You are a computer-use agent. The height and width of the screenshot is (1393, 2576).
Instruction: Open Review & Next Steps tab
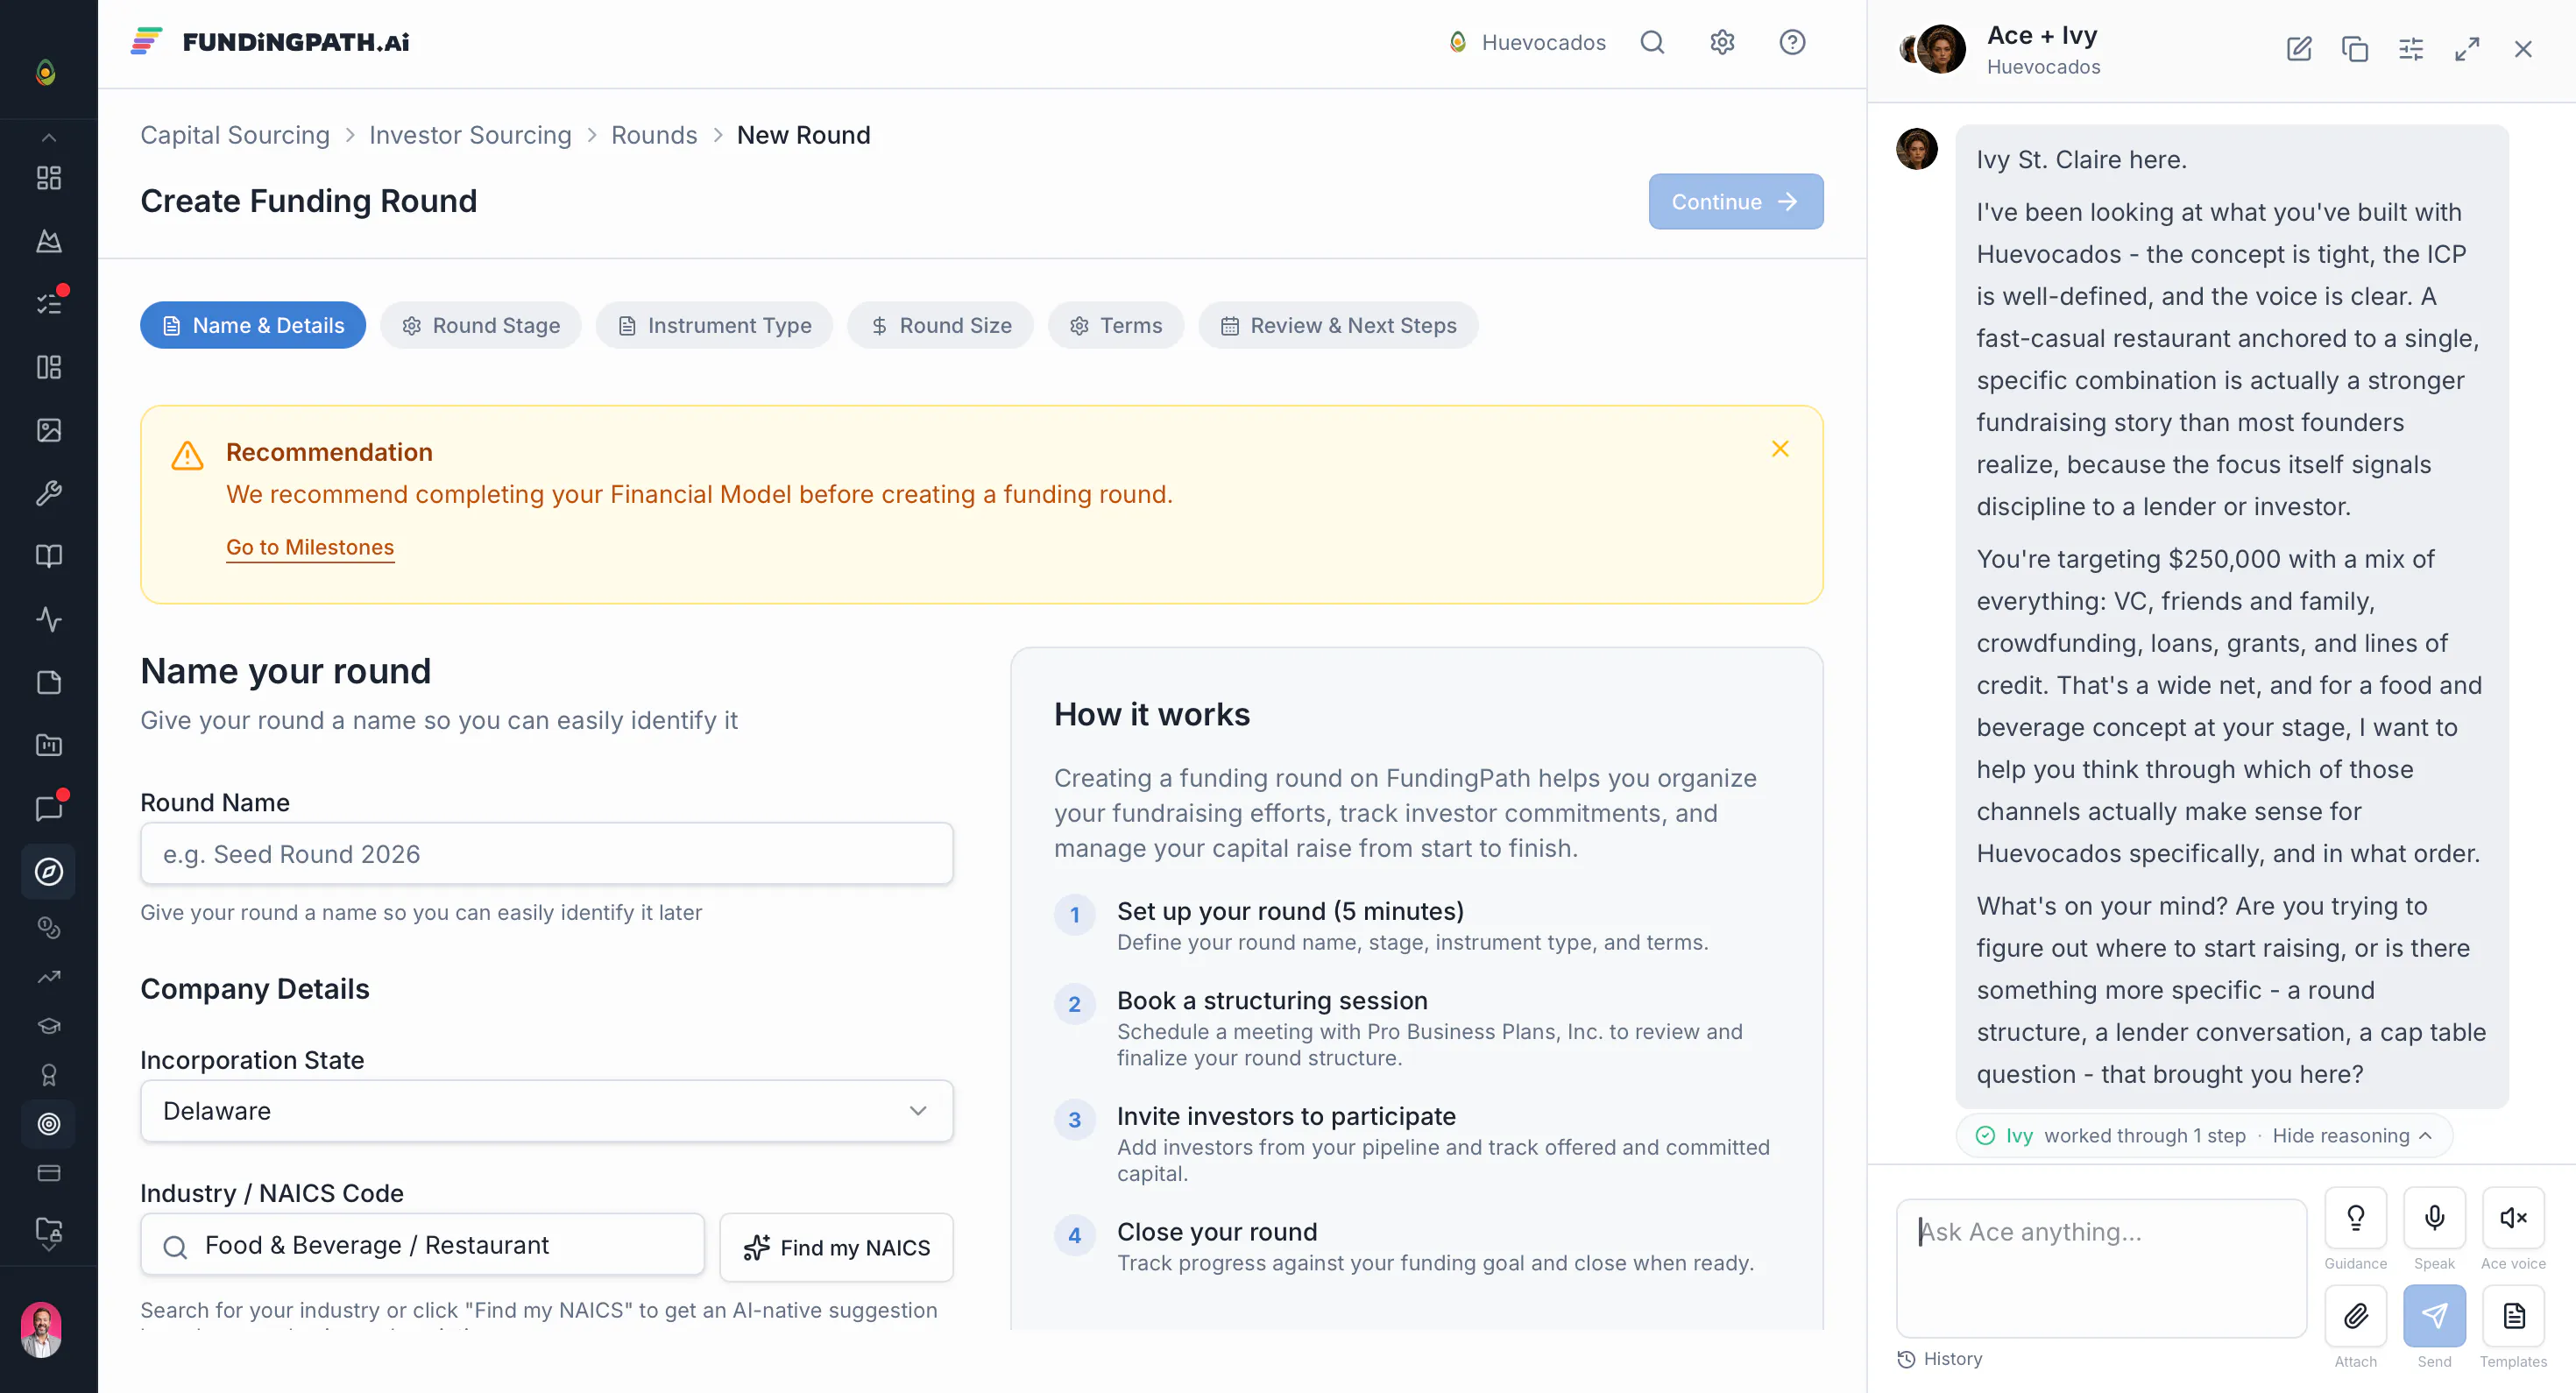pos(1338,325)
